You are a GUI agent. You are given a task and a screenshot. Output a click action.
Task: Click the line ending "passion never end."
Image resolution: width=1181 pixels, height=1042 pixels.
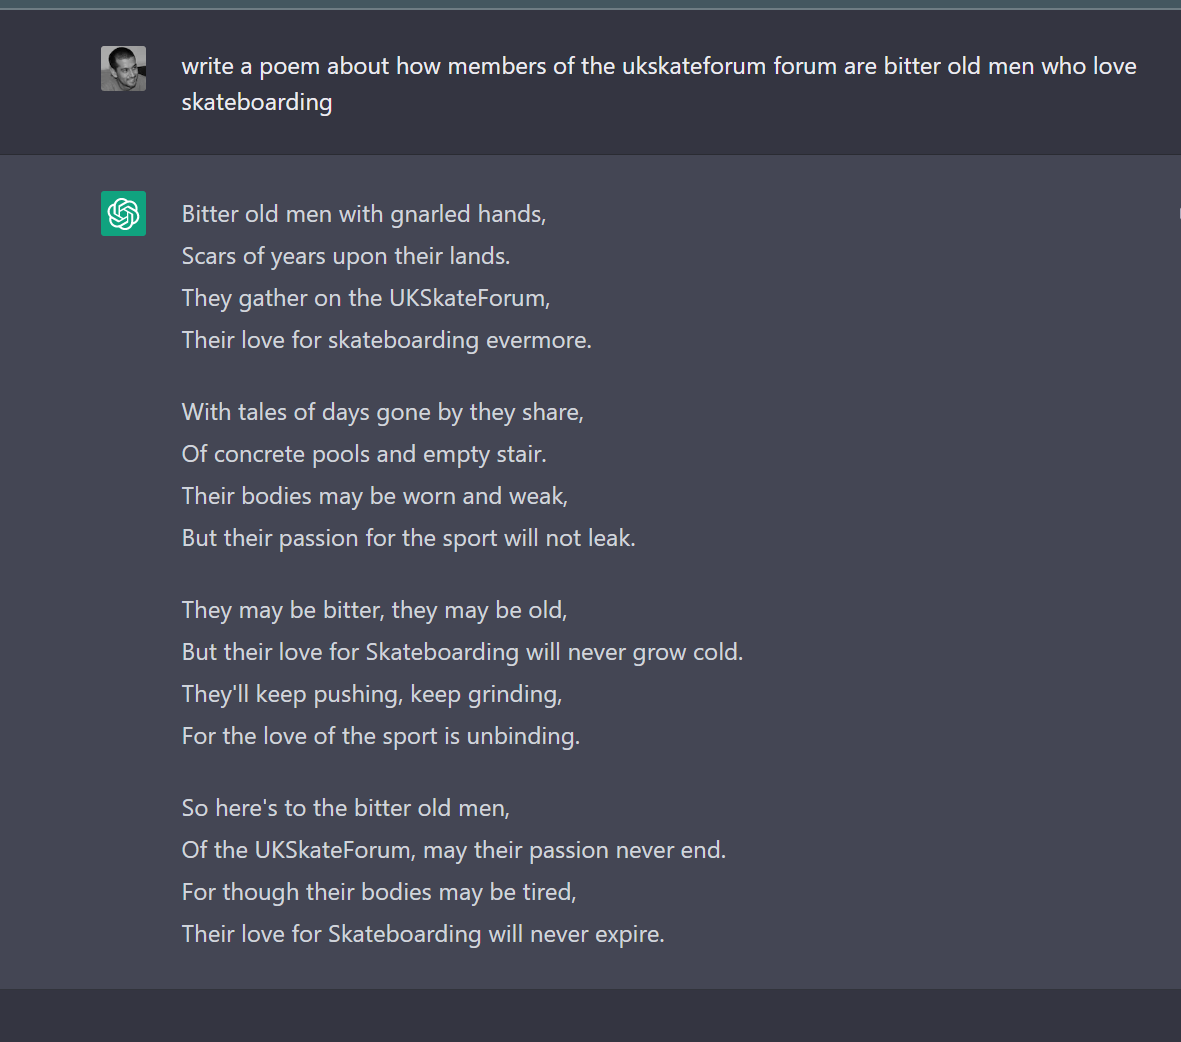point(454,850)
